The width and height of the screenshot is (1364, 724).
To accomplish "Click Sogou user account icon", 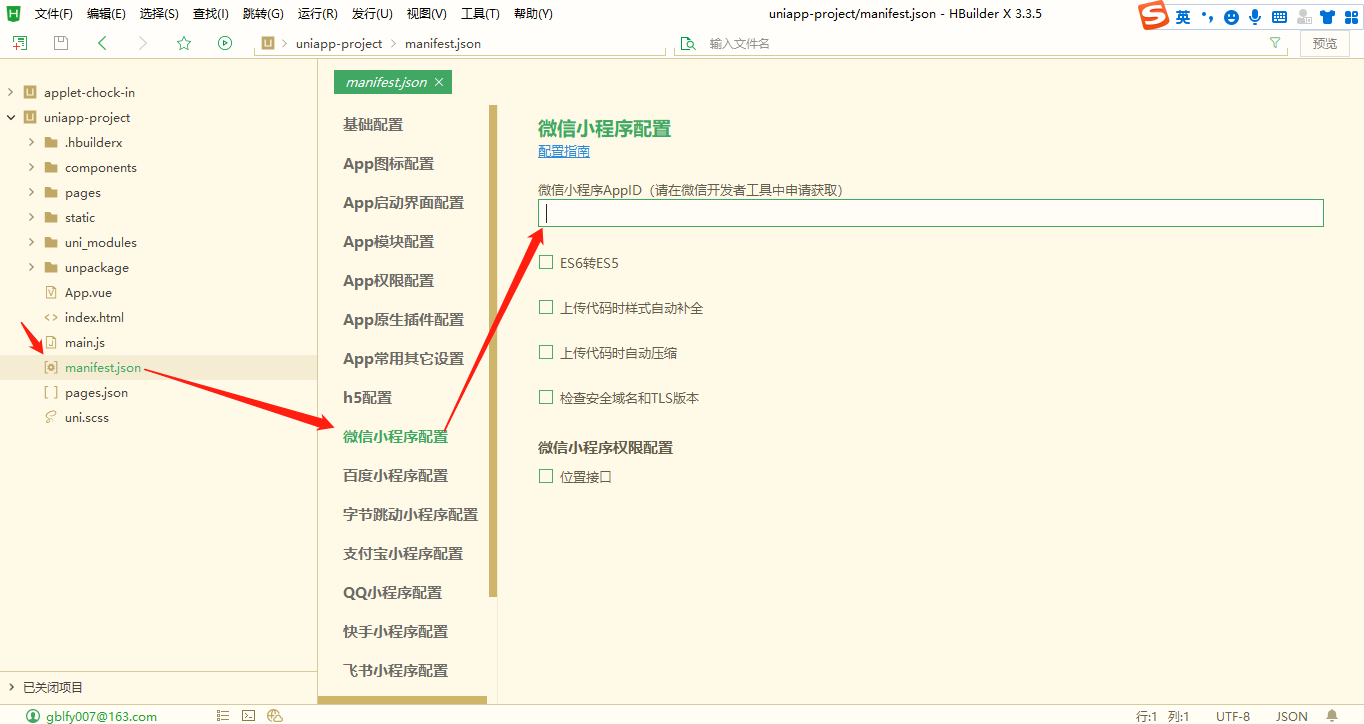I will click(x=1304, y=17).
